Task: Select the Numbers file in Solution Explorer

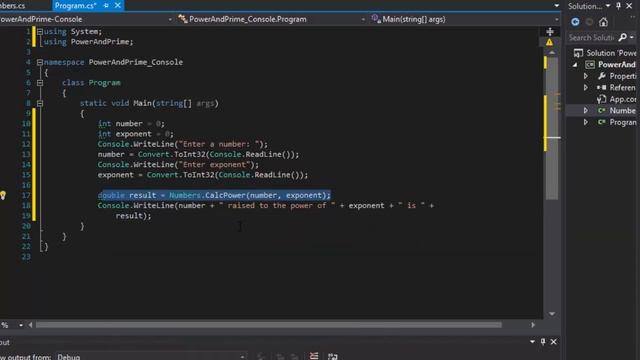Action: (x=617, y=111)
